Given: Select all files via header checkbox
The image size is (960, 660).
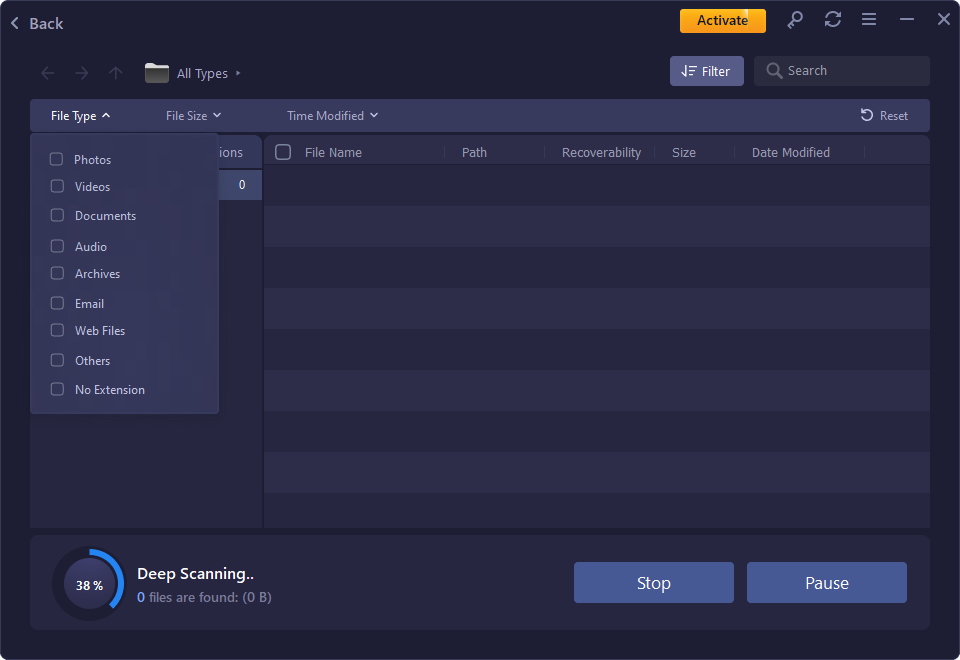Looking at the screenshot, I should click(283, 151).
